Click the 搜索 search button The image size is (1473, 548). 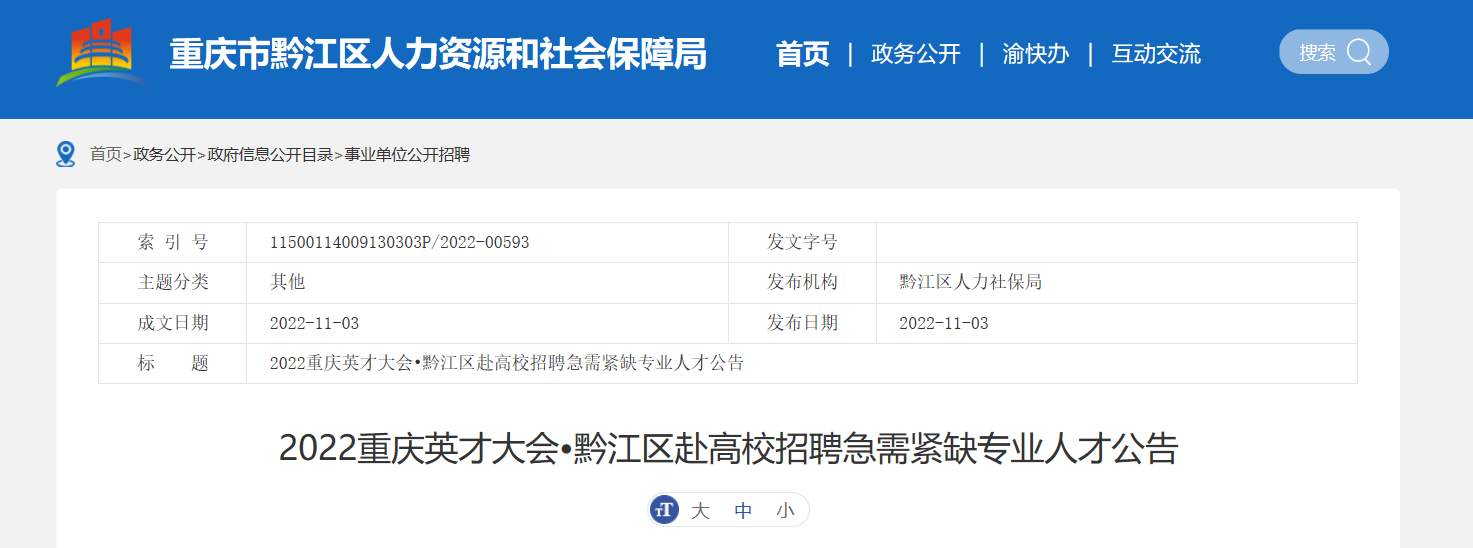click(x=1334, y=52)
